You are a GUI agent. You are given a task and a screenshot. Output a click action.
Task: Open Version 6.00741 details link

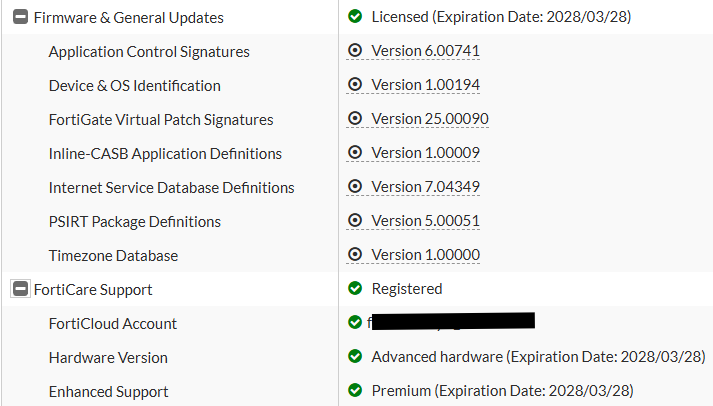pyautogui.click(x=425, y=51)
